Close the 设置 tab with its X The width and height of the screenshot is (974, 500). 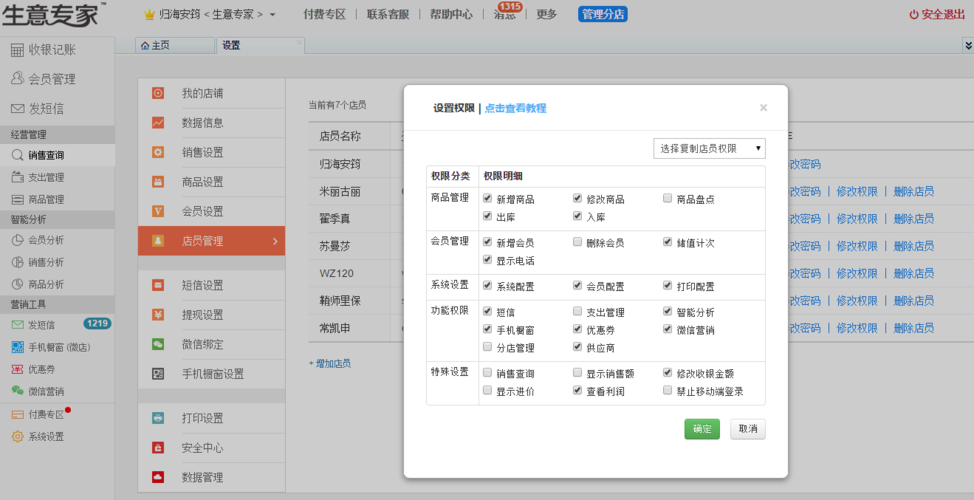click(299, 42)
